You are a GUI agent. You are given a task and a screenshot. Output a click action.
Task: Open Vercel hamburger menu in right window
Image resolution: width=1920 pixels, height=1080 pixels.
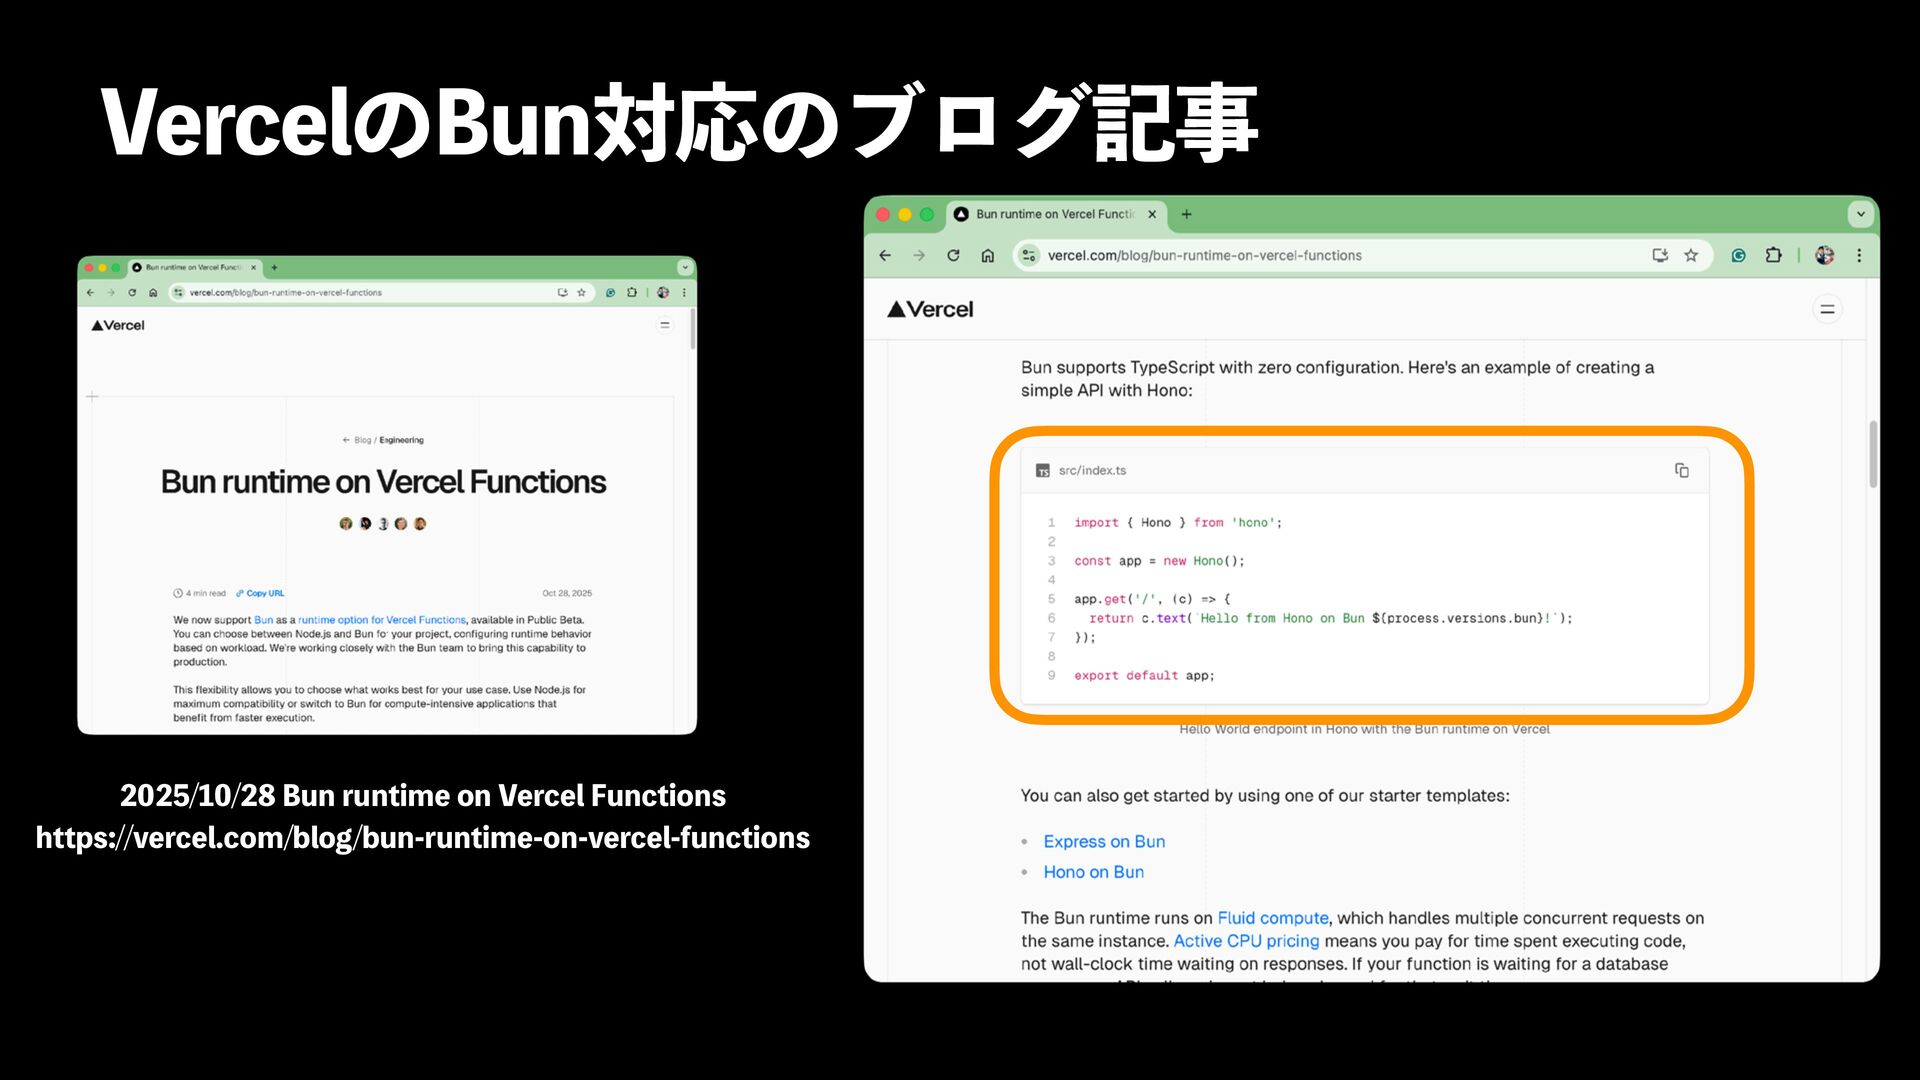tap(1827, 309)
